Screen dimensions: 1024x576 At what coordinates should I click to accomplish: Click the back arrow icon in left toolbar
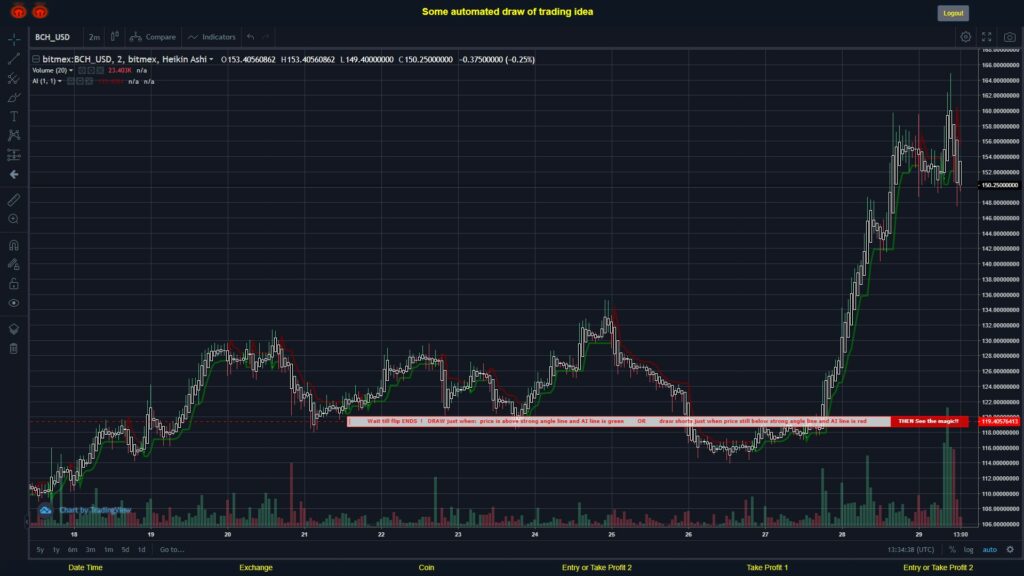[x=14, y=174]
